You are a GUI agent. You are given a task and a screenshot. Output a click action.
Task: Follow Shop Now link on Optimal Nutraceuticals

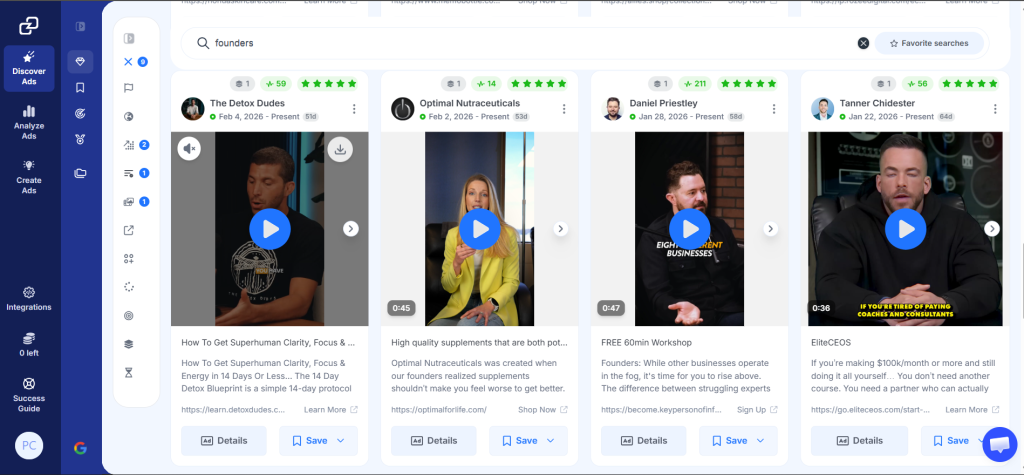tap(543, 410)
